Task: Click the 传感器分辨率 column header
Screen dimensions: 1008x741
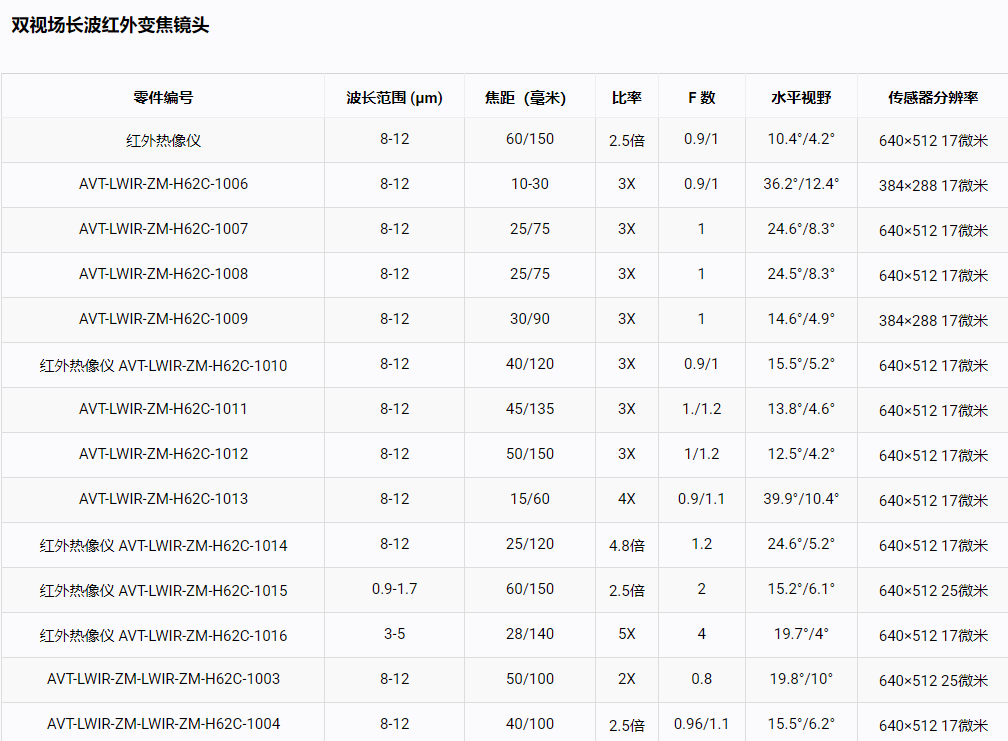Action: pos(933,98)
